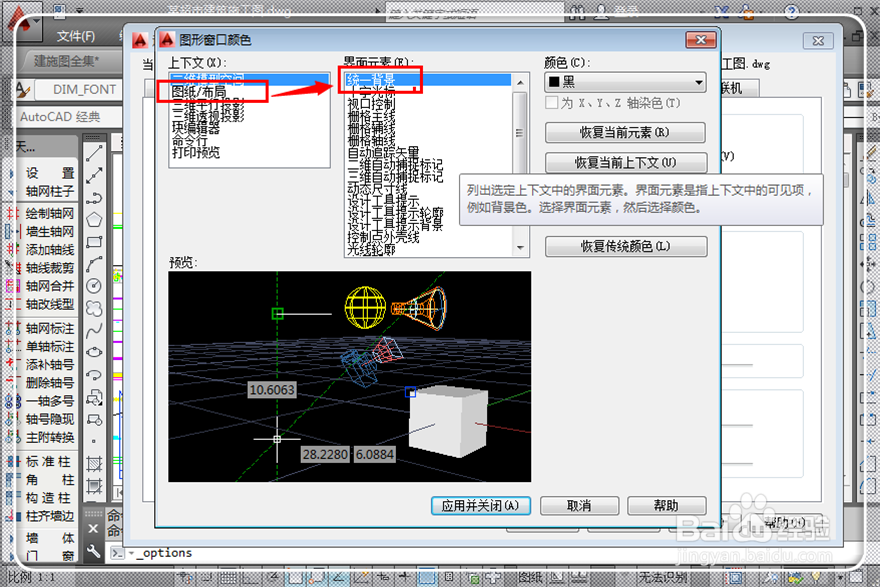Select the Ellipse Arc tool
The image size is (880, 587).
pos(94,374)
